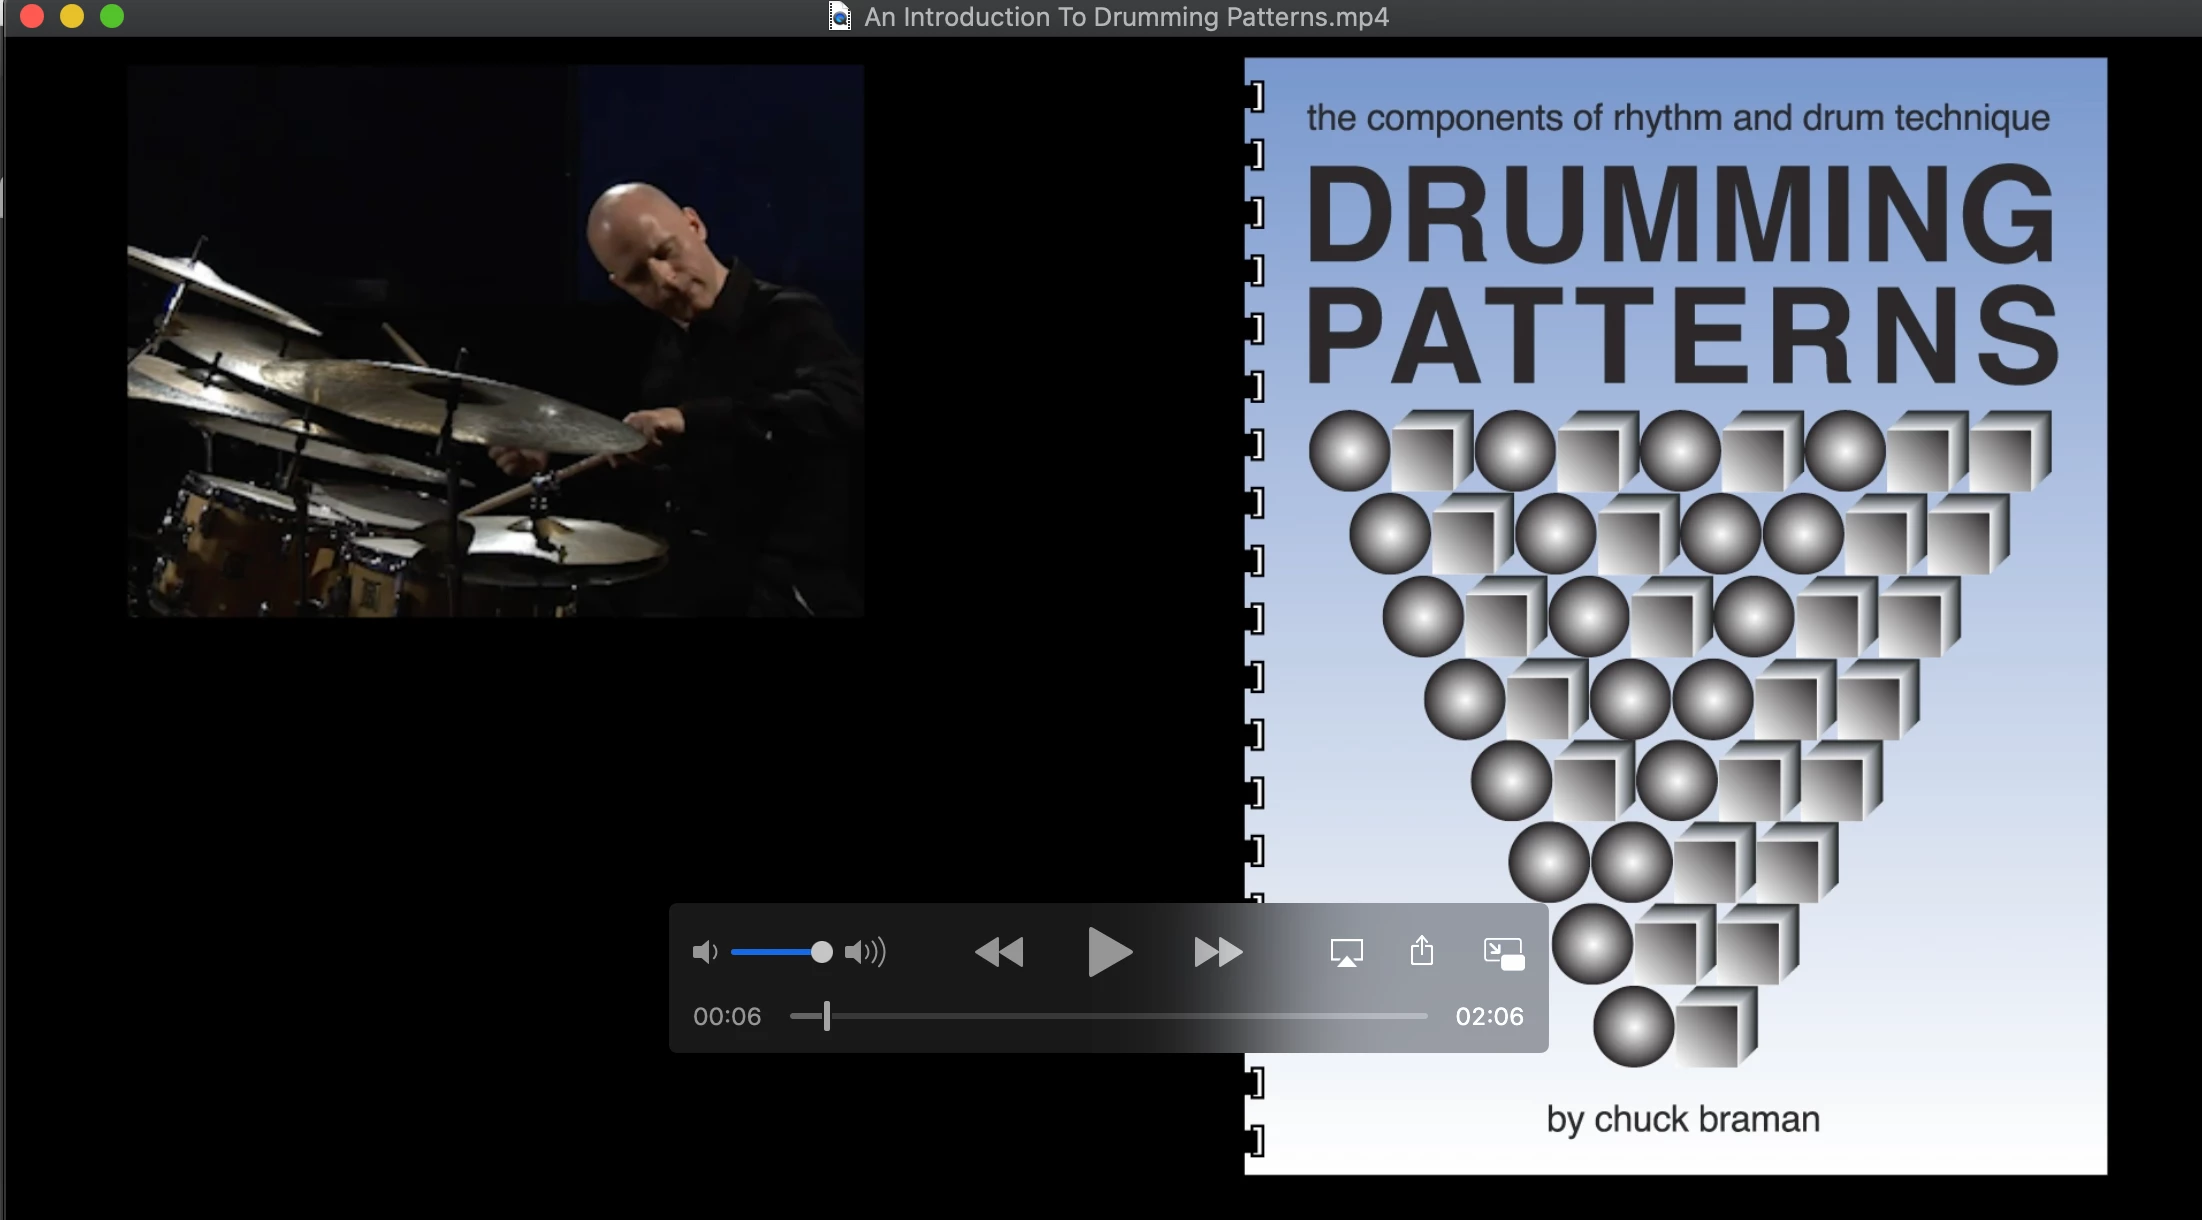
Task: Click the green full-screen window button
Action: (x=112, y=16)
